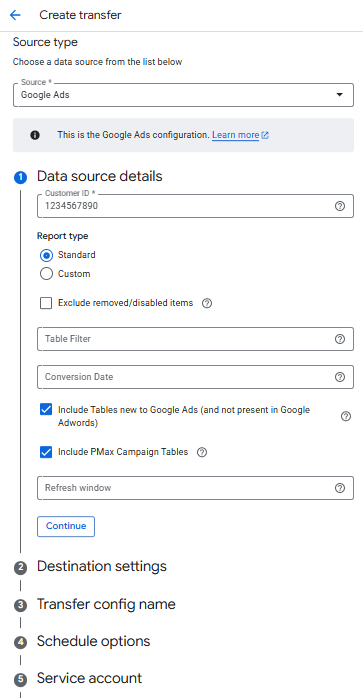Open Table Filter help icon

[340, 339]
